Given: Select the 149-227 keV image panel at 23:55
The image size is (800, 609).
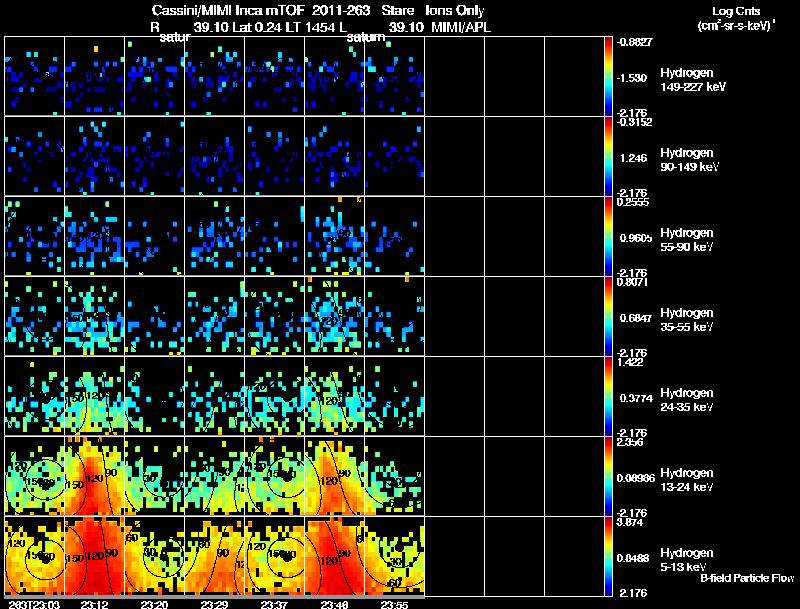Looking at the screenshot, I should (x=394, y=76).
